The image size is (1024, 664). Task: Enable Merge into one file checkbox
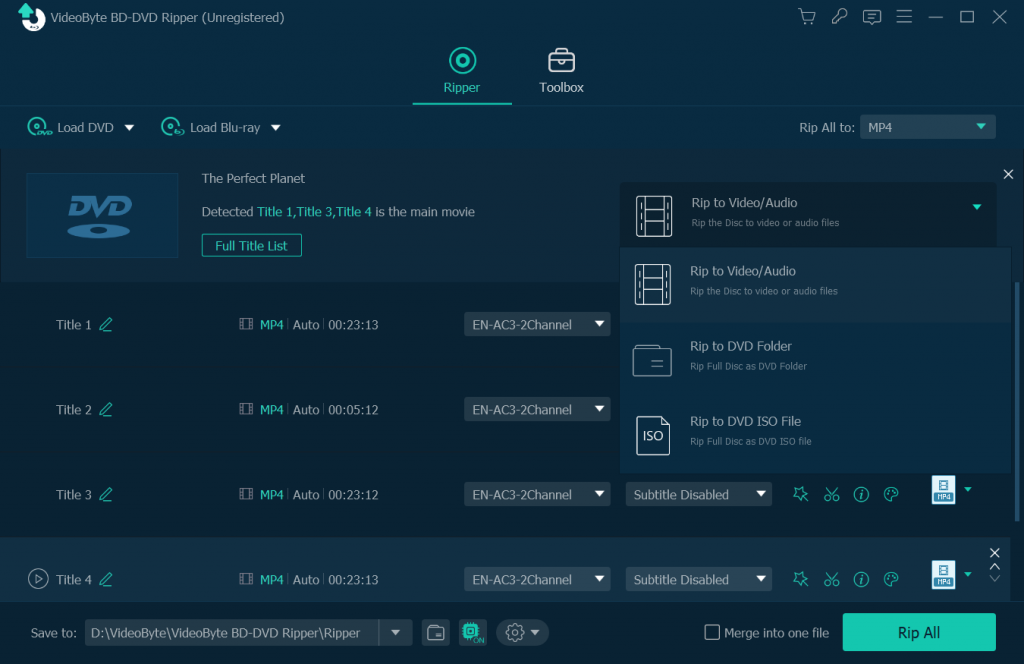click(712, 632)
